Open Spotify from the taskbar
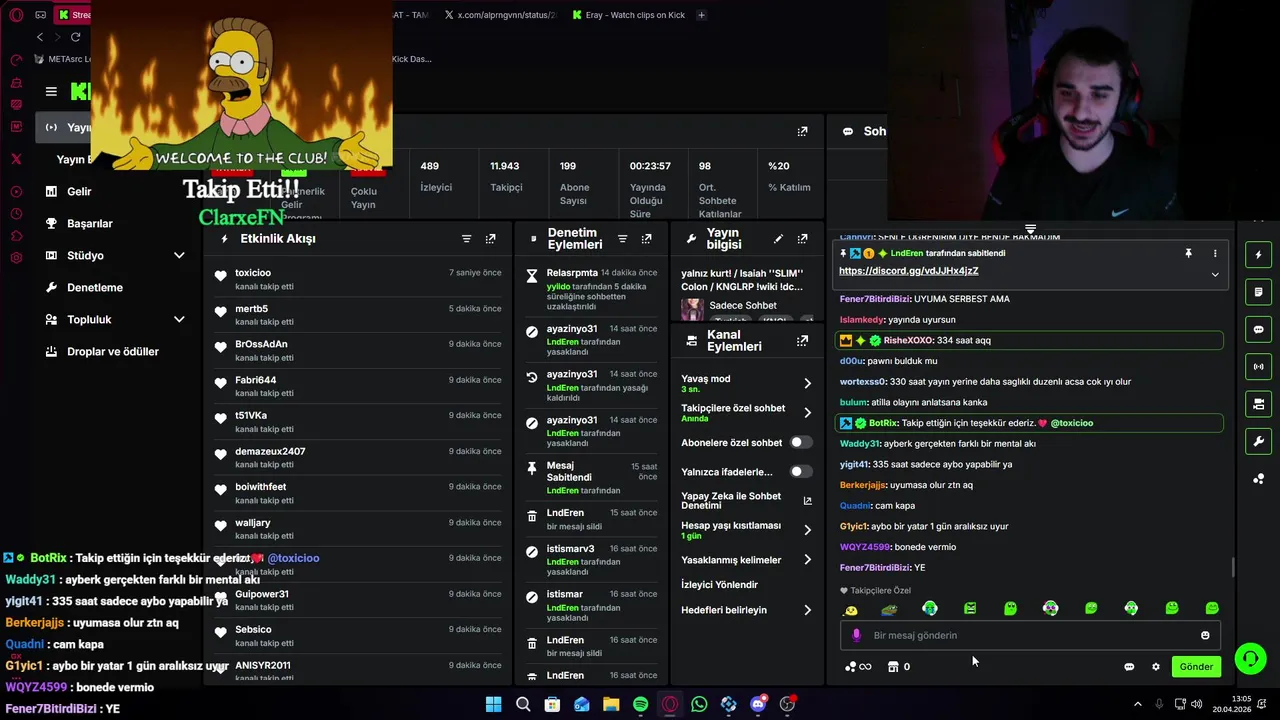 (x=640, y=704)
